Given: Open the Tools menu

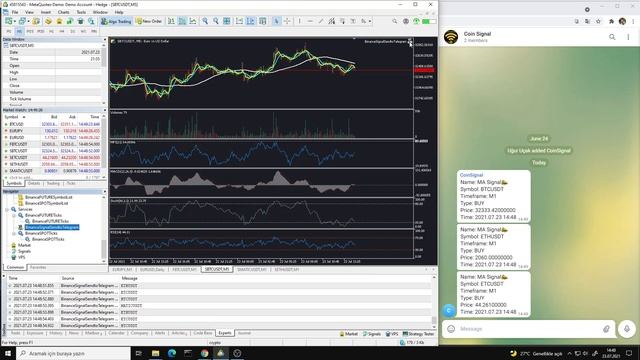Looking at the screenshot, I should [81, 12].
